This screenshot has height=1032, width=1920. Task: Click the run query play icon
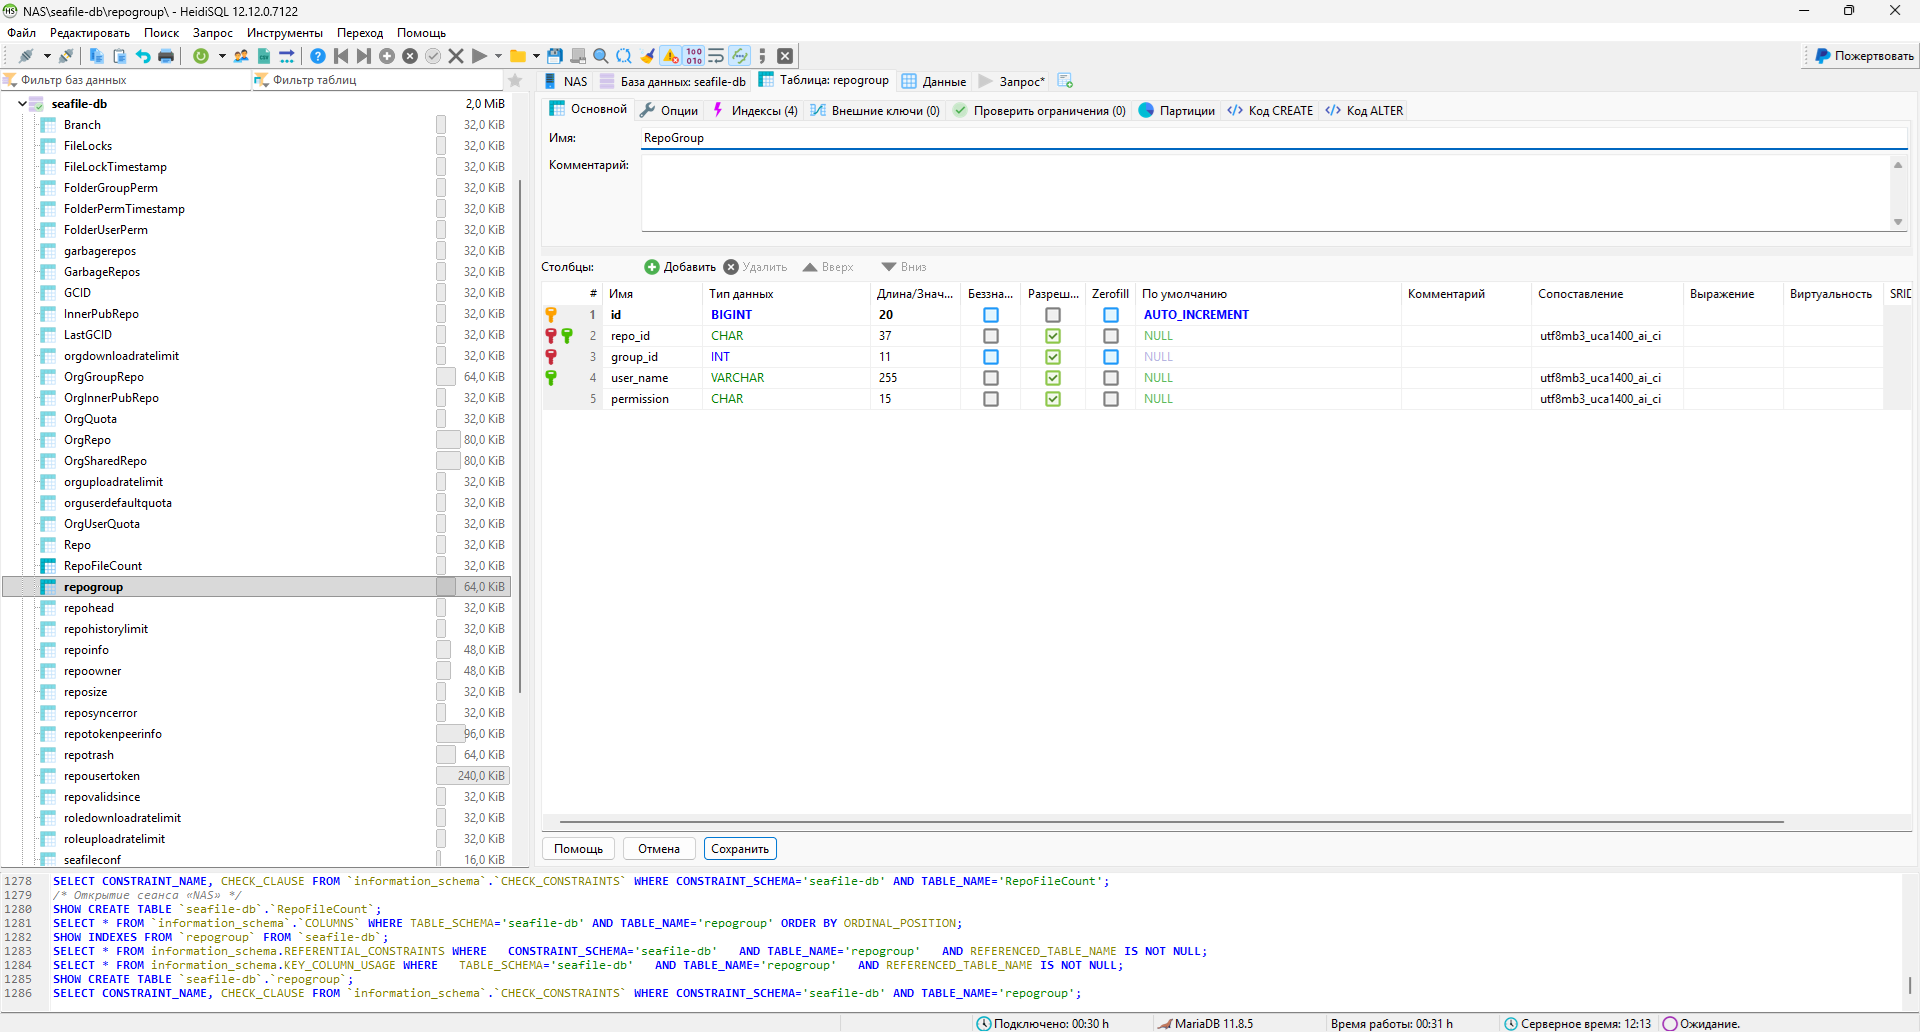479,56
